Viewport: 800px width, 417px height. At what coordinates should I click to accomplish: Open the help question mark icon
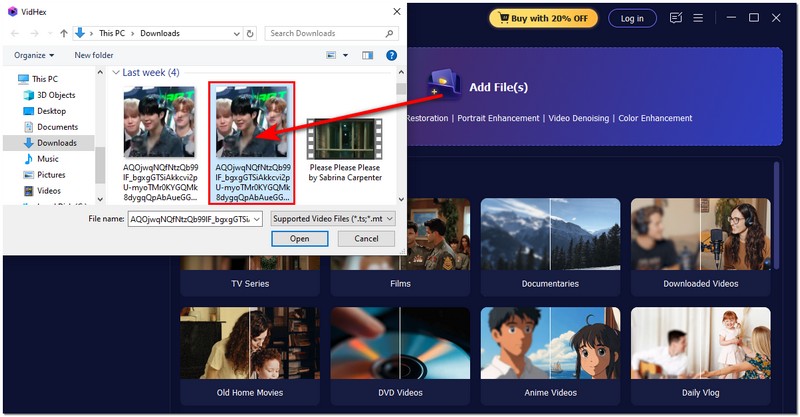pos(391,55)
